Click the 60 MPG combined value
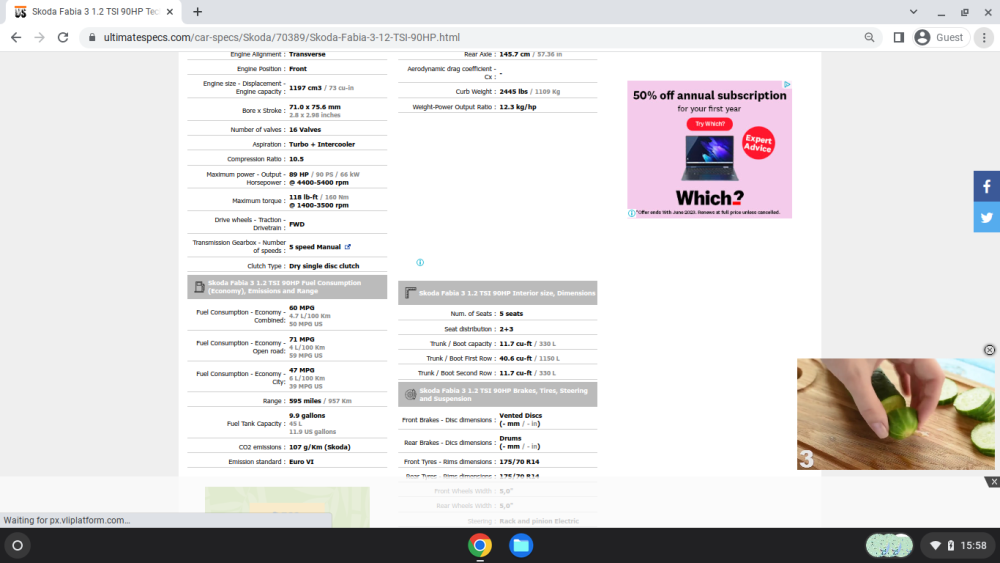The width and height of the screenshot is (1000, 563). pyautogui.click(x=302, y=308)
